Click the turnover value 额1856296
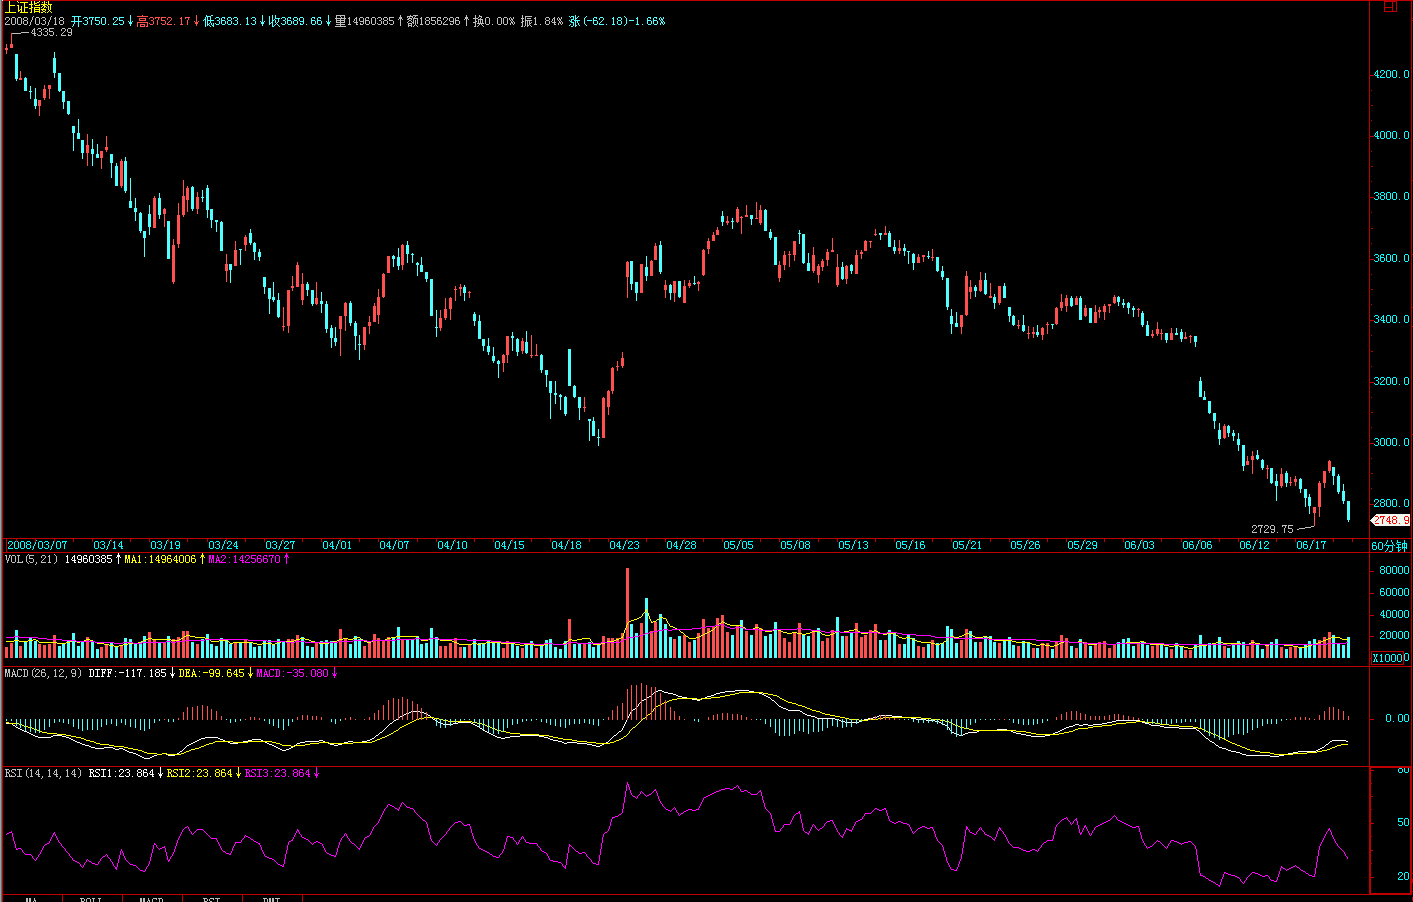1413x902 pixels. tap(434, 21)
